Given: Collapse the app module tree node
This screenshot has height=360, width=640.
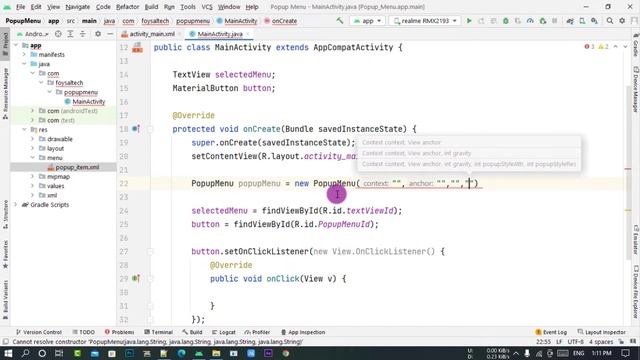Looking at the screenshot, I should [16, 45].
